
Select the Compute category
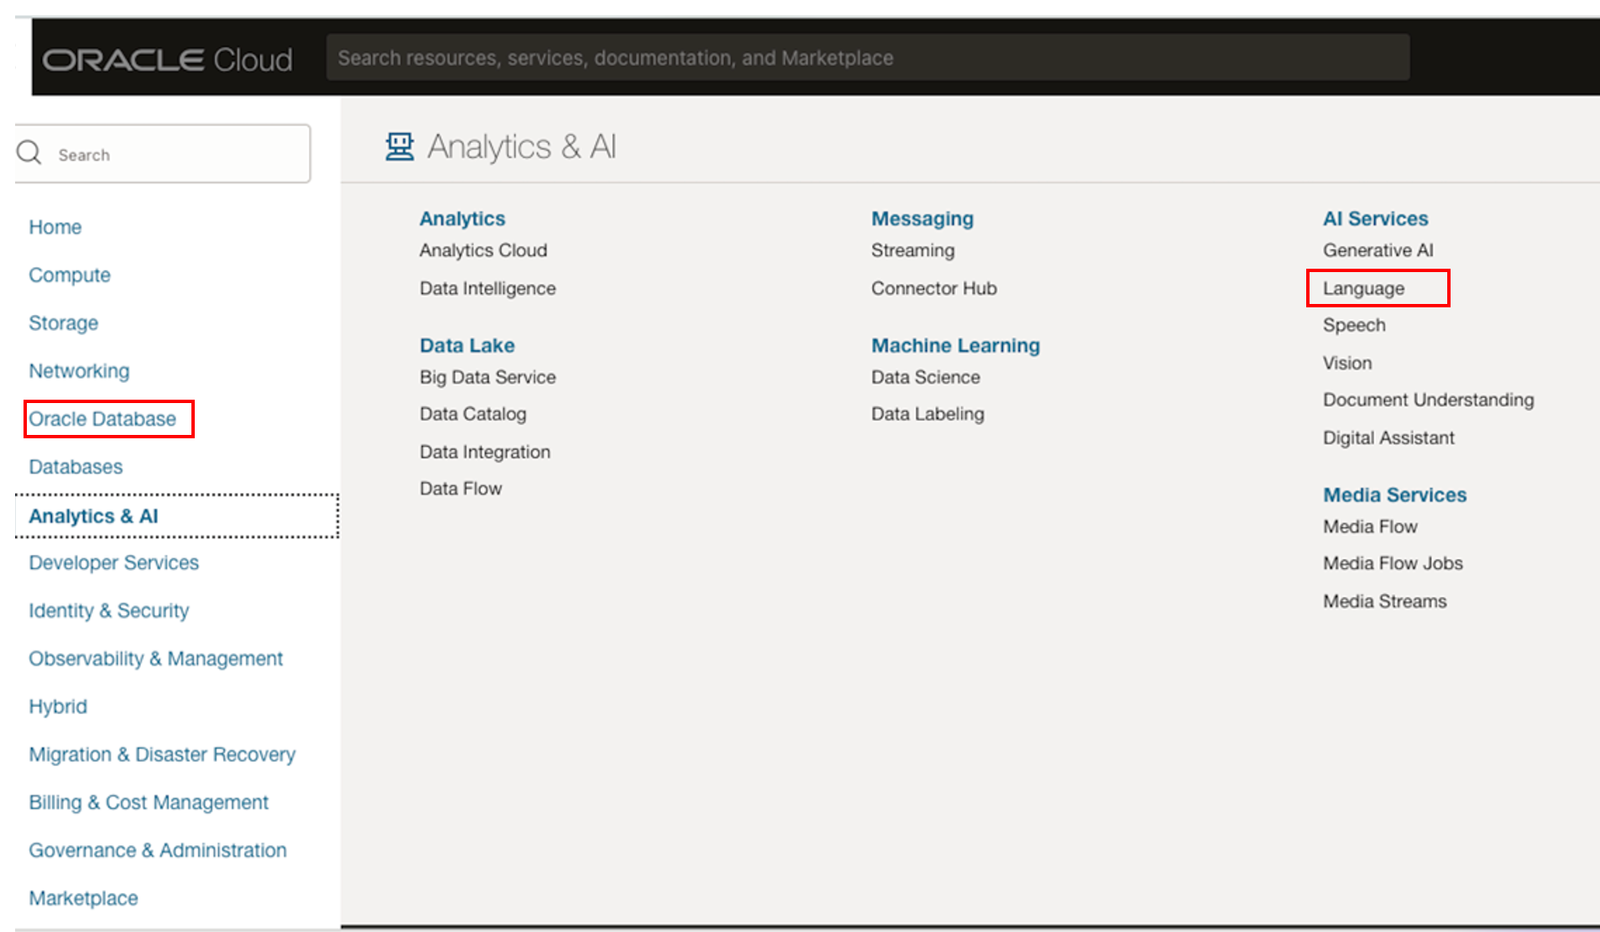(x=69, y=274)
